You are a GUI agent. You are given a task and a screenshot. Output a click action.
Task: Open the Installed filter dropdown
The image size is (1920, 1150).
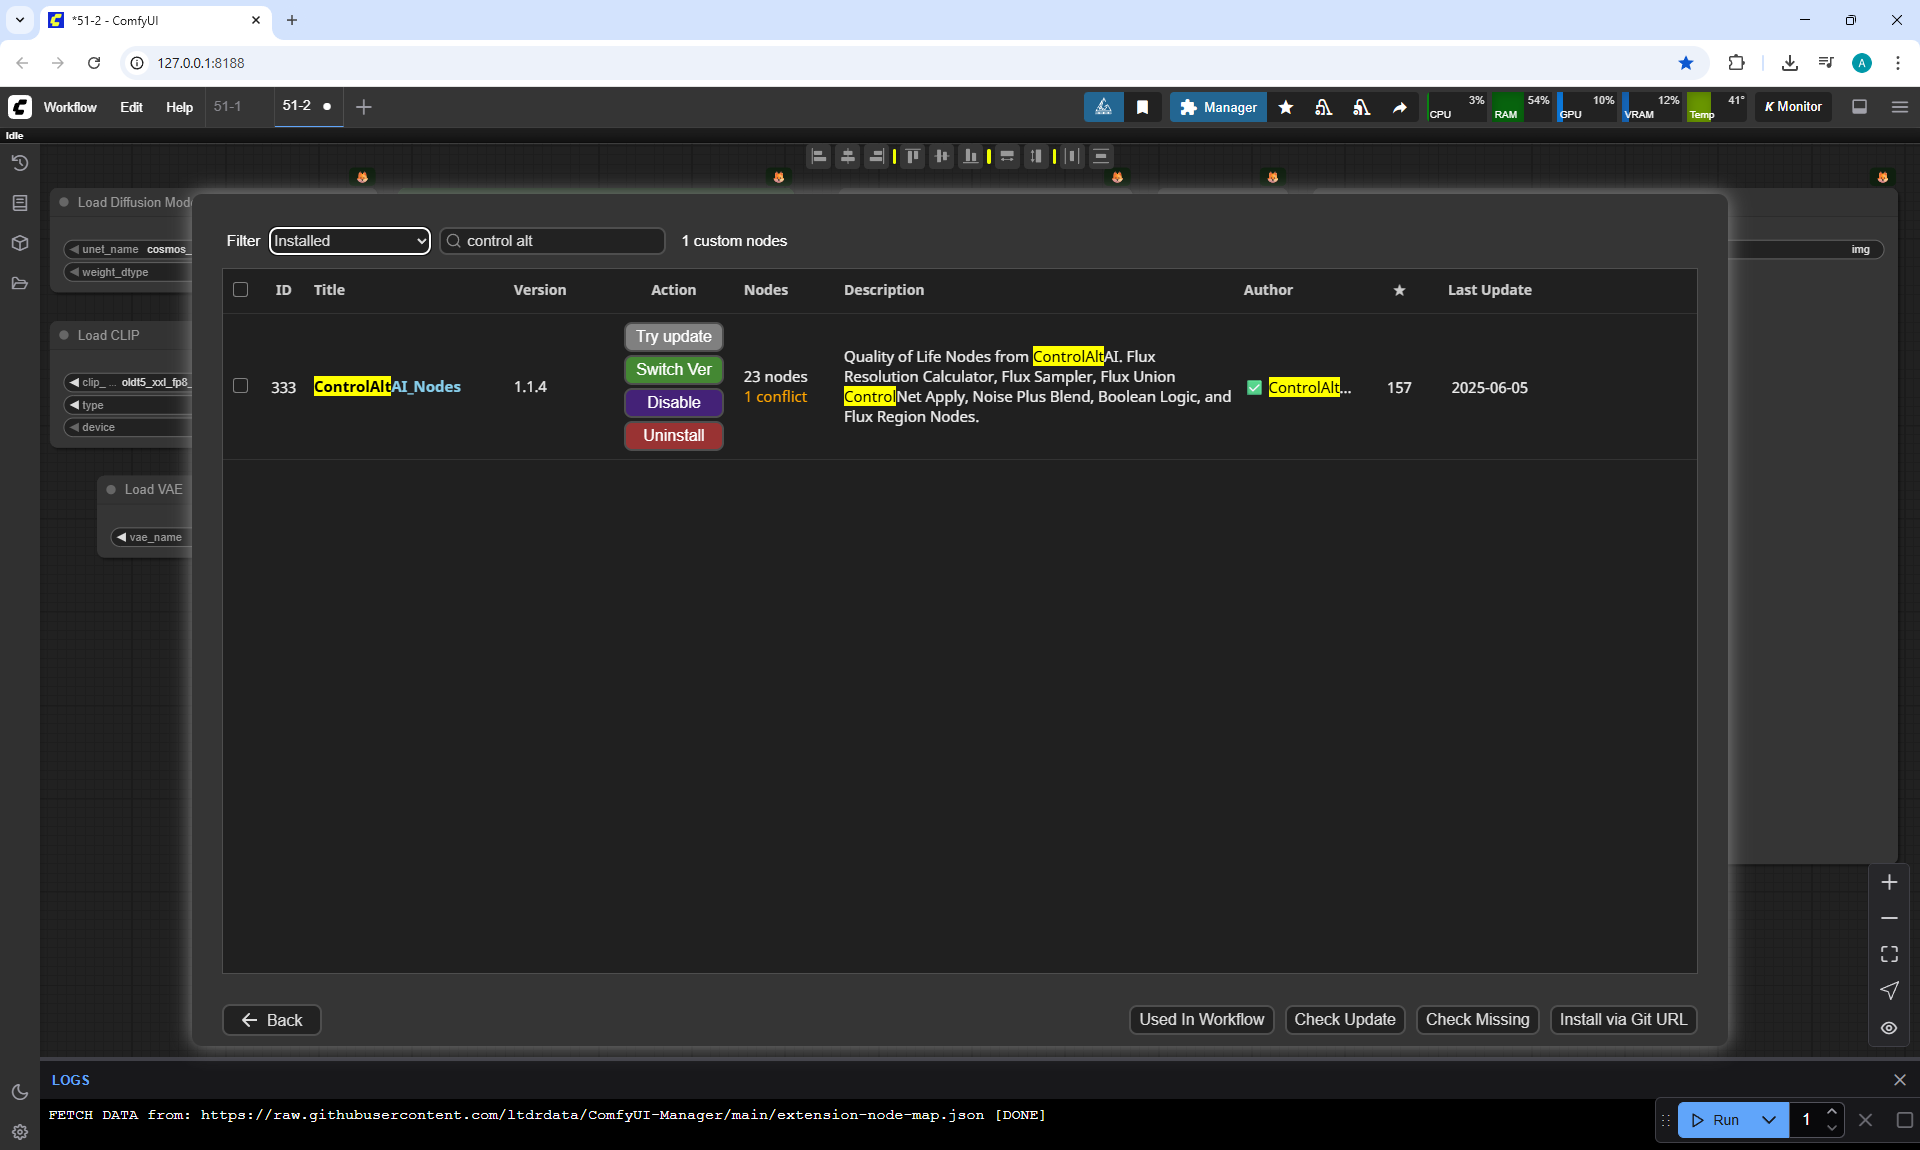(349, 241)
